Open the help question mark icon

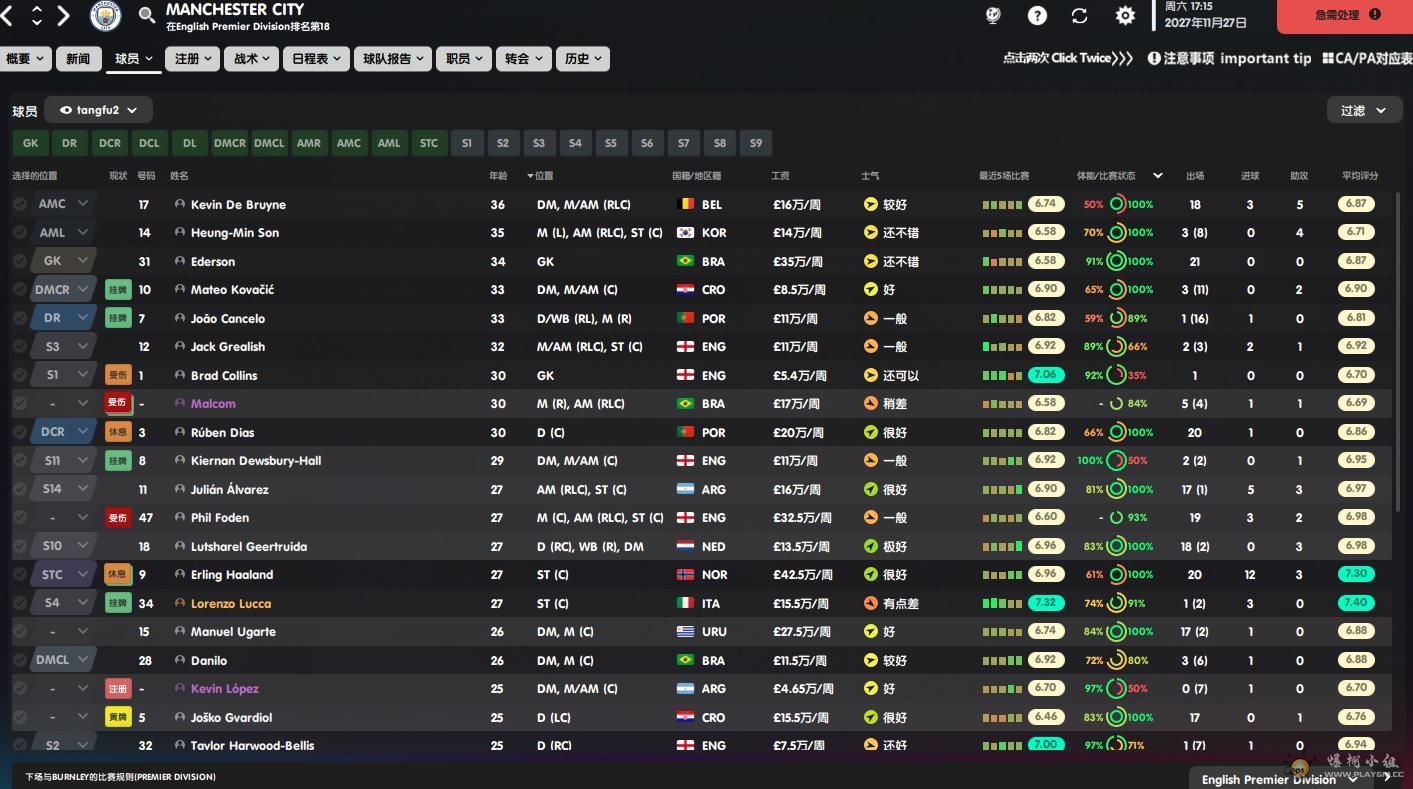[x=1037, y=16]
